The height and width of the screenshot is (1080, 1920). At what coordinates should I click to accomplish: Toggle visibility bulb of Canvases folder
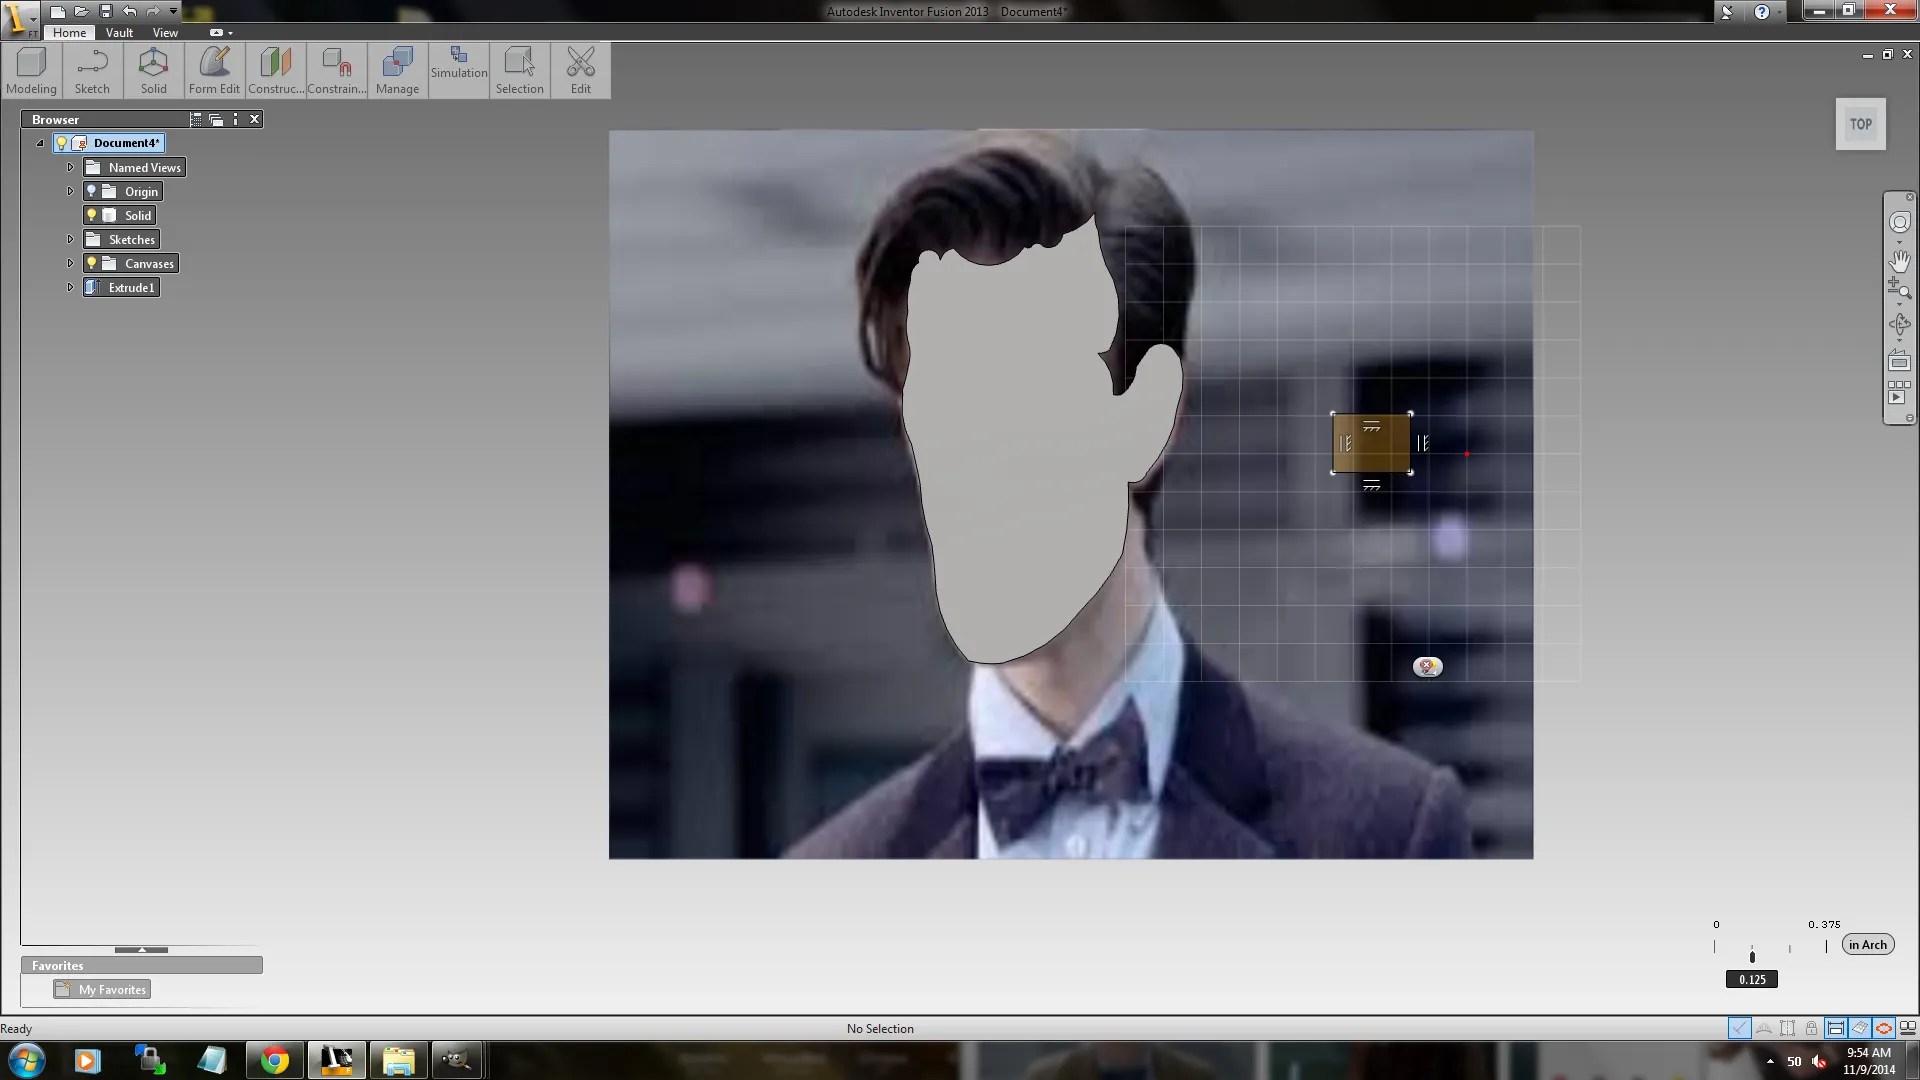point(92,263)
